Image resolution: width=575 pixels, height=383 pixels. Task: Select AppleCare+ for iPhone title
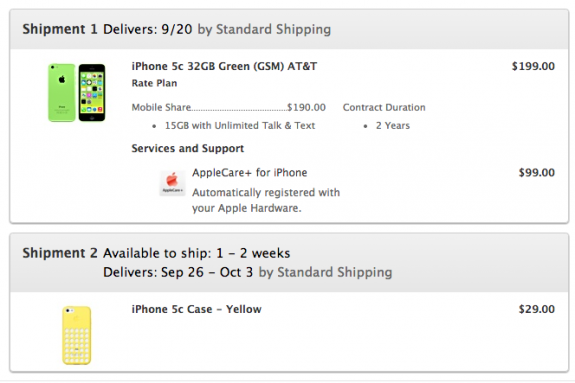point(249,173)
